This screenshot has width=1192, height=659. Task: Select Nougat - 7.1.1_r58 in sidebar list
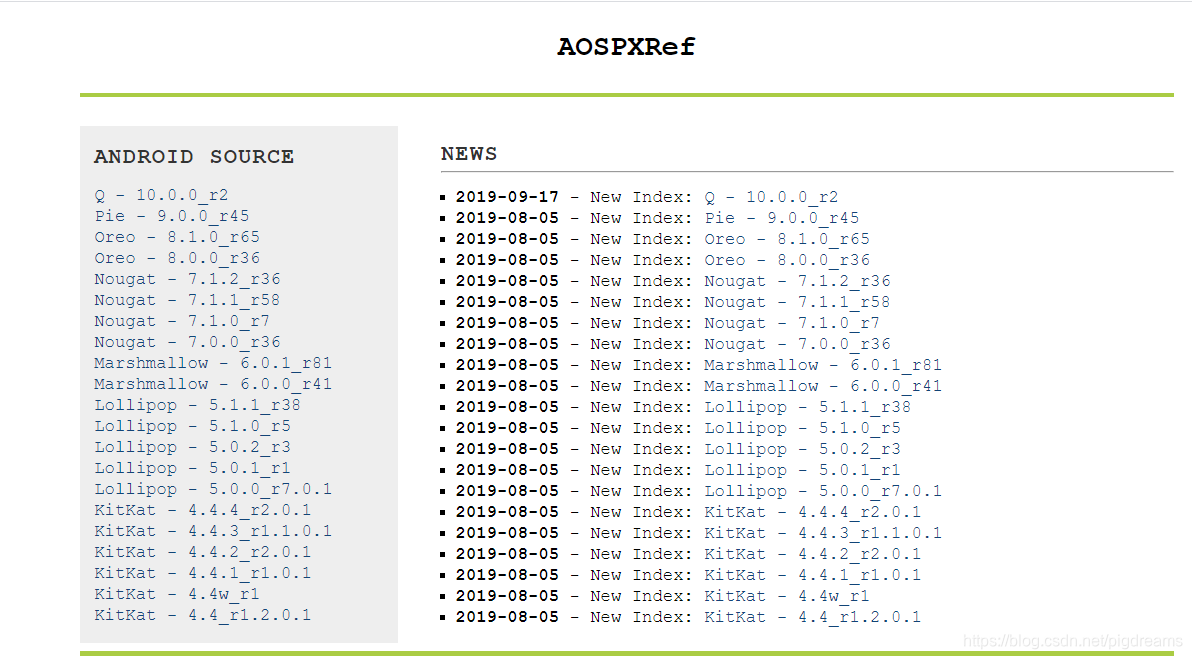187,300
